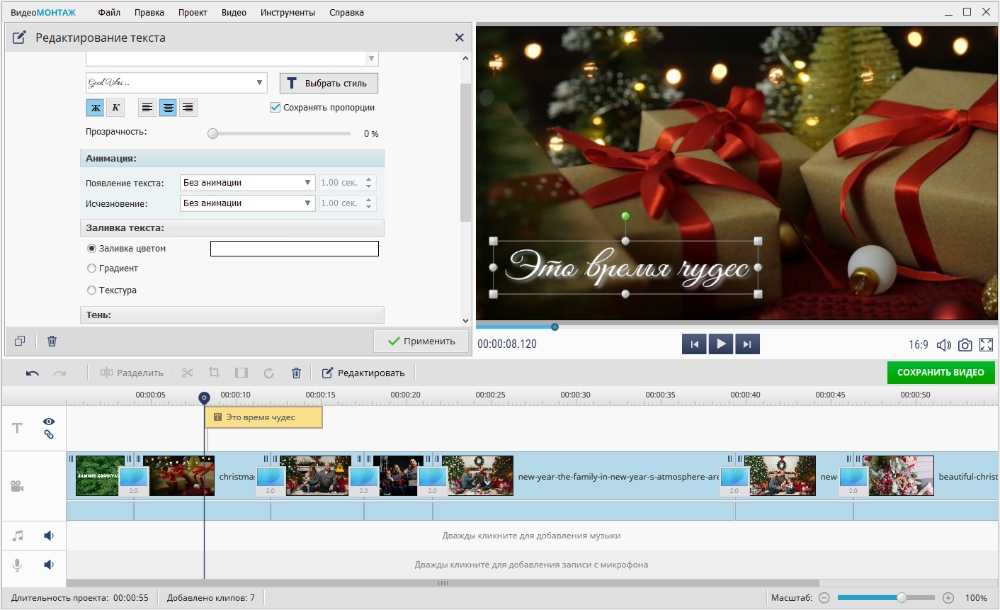Image resolution: width=1000 pixels, height=610 pixels.
Task: Open Появление текста animation dropdown
Action: click(247, 183)
